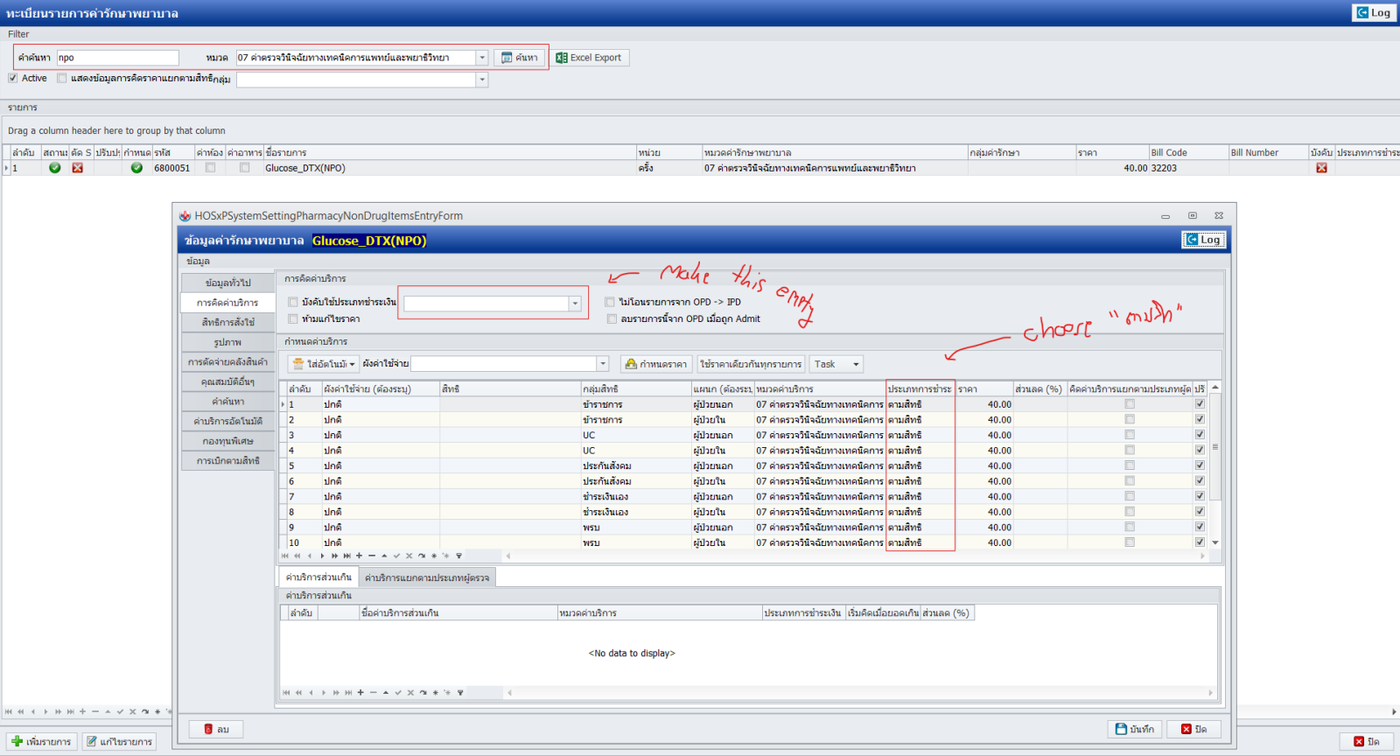
Task: Open สิทธิการสั่งใช้ side tab
Action: pos(228,322)
